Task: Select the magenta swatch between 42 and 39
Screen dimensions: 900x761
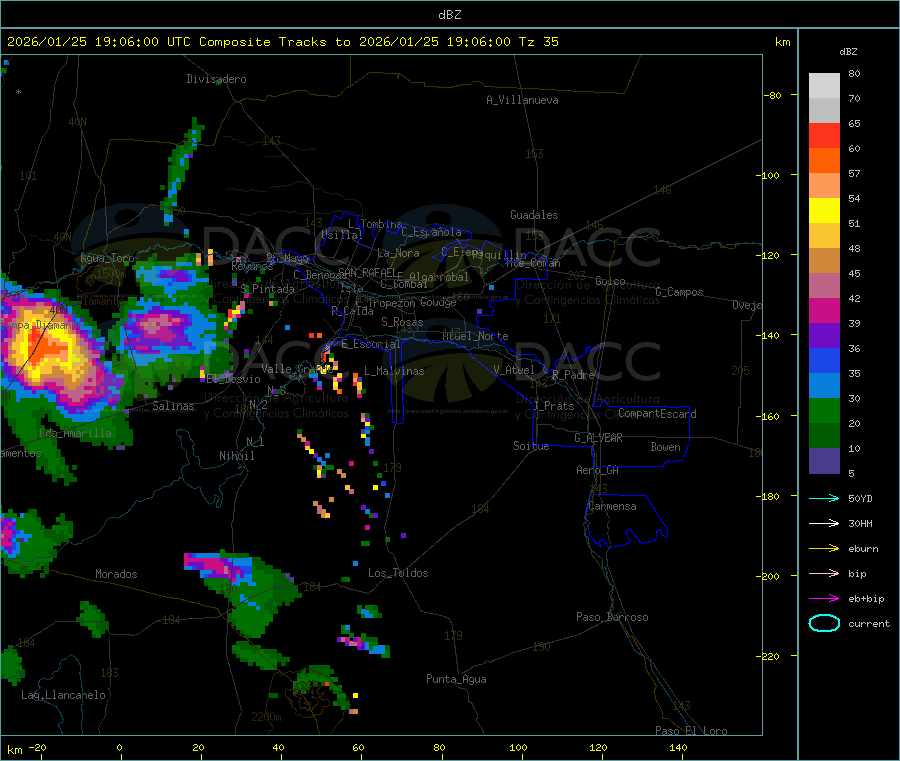Action: pyautogui.click(x=824, y=310)
